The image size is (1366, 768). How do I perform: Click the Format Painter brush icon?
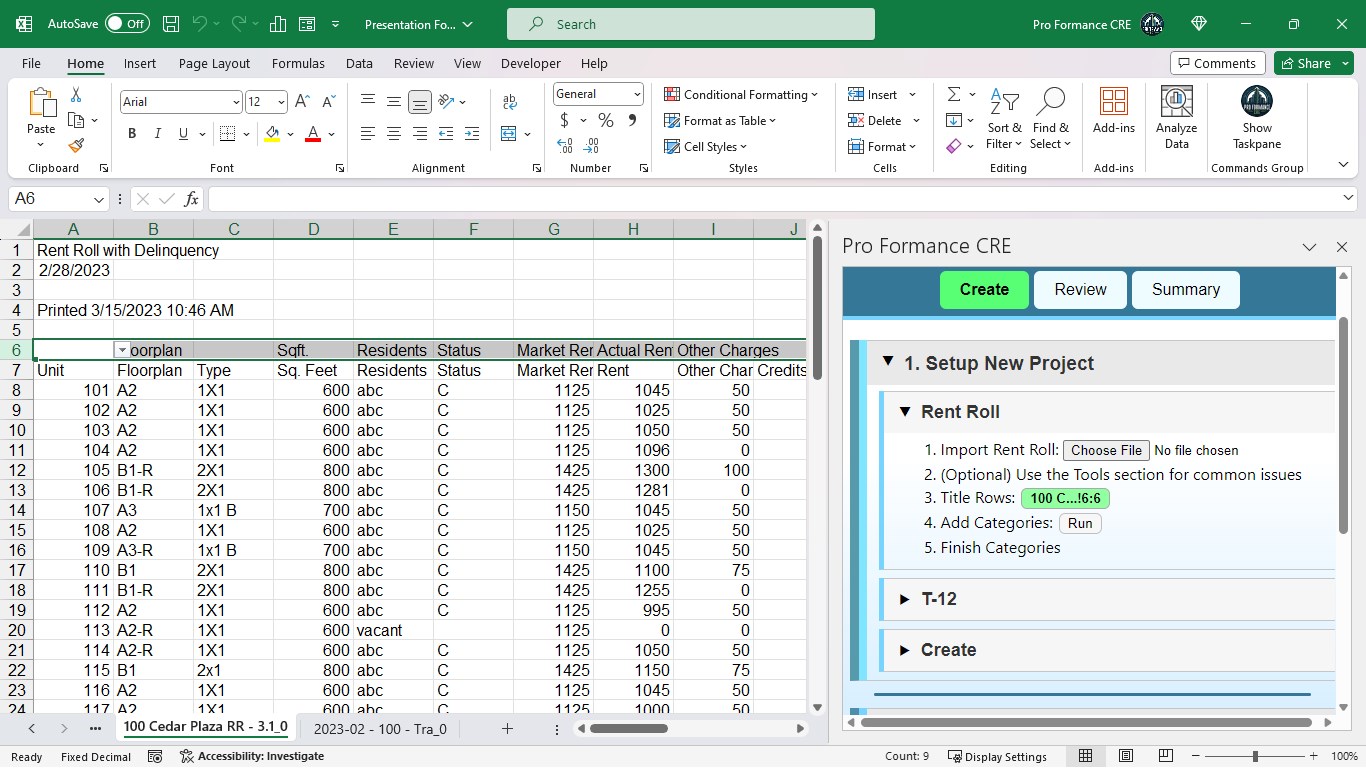pos(76,146)
